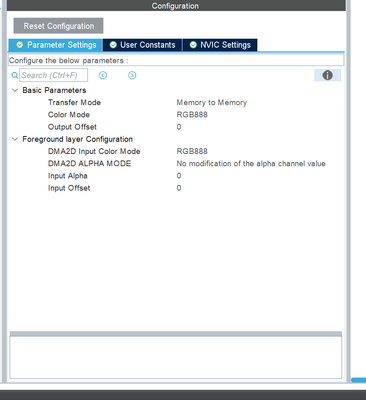The height and width of the screenshot is (400, 366).
Task: Select the Transfer Mode parameter label
Action: (74, 103)
